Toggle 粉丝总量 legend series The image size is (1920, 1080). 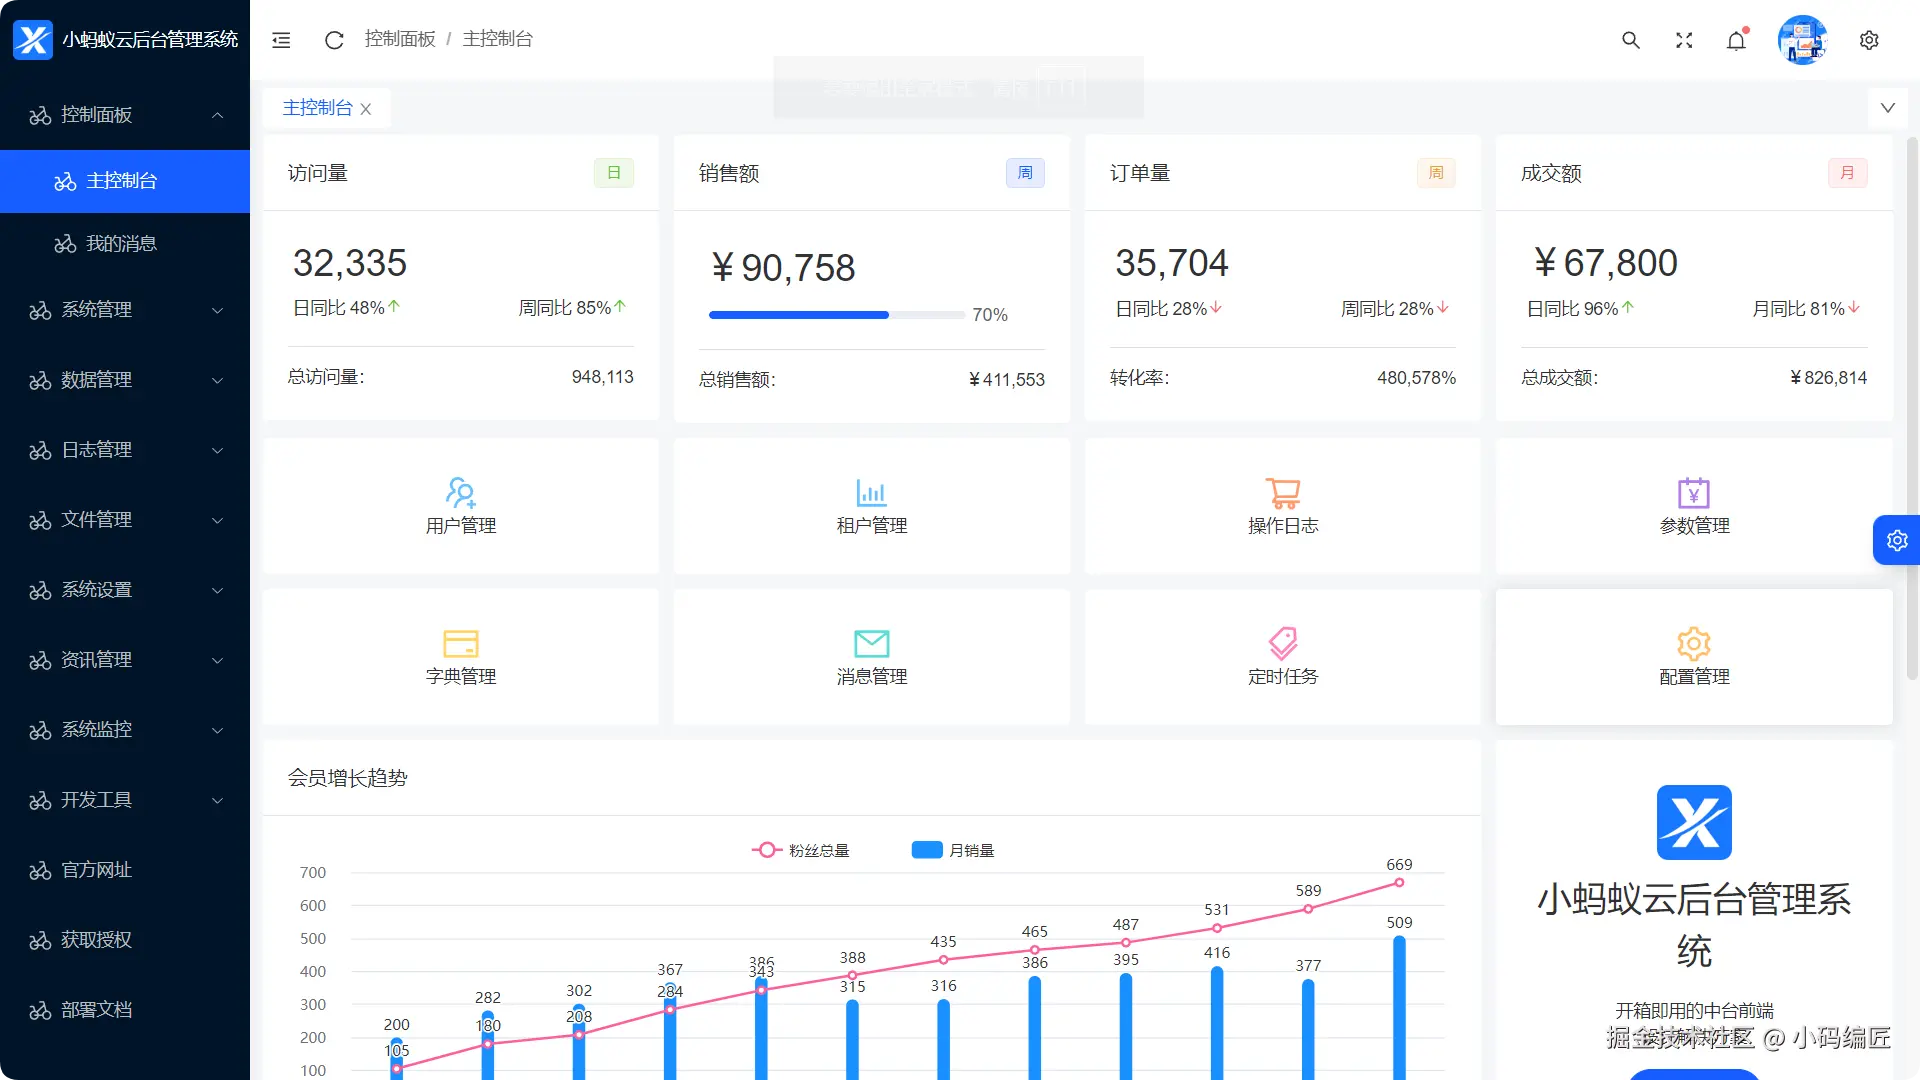[x=800, y=850]
